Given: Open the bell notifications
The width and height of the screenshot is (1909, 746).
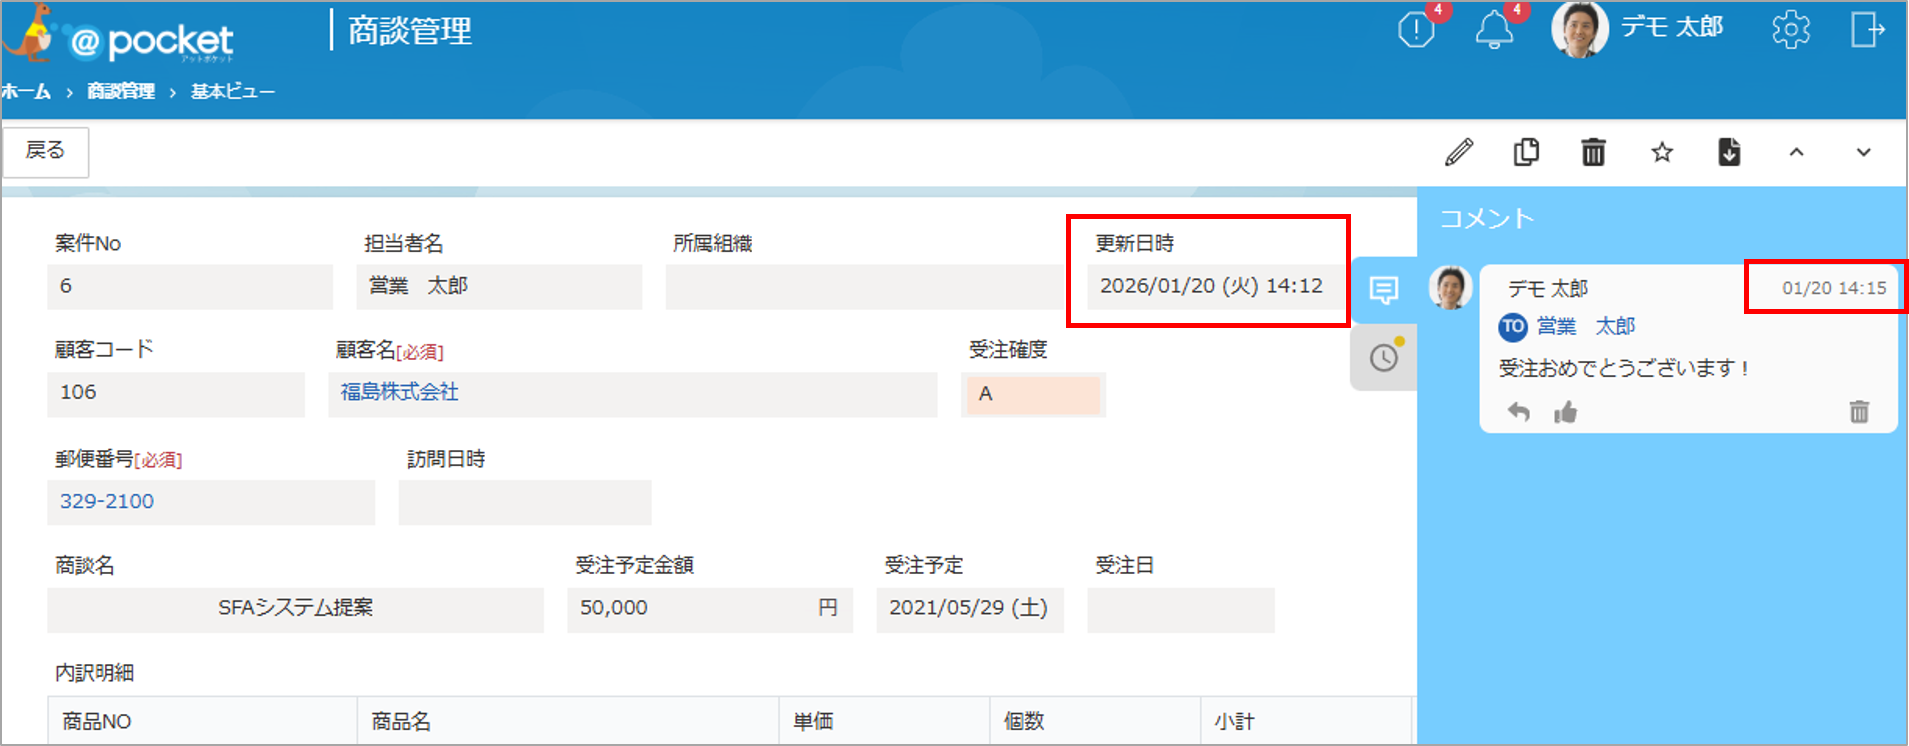Looking at the screenshot, I should coord(1494,30).
